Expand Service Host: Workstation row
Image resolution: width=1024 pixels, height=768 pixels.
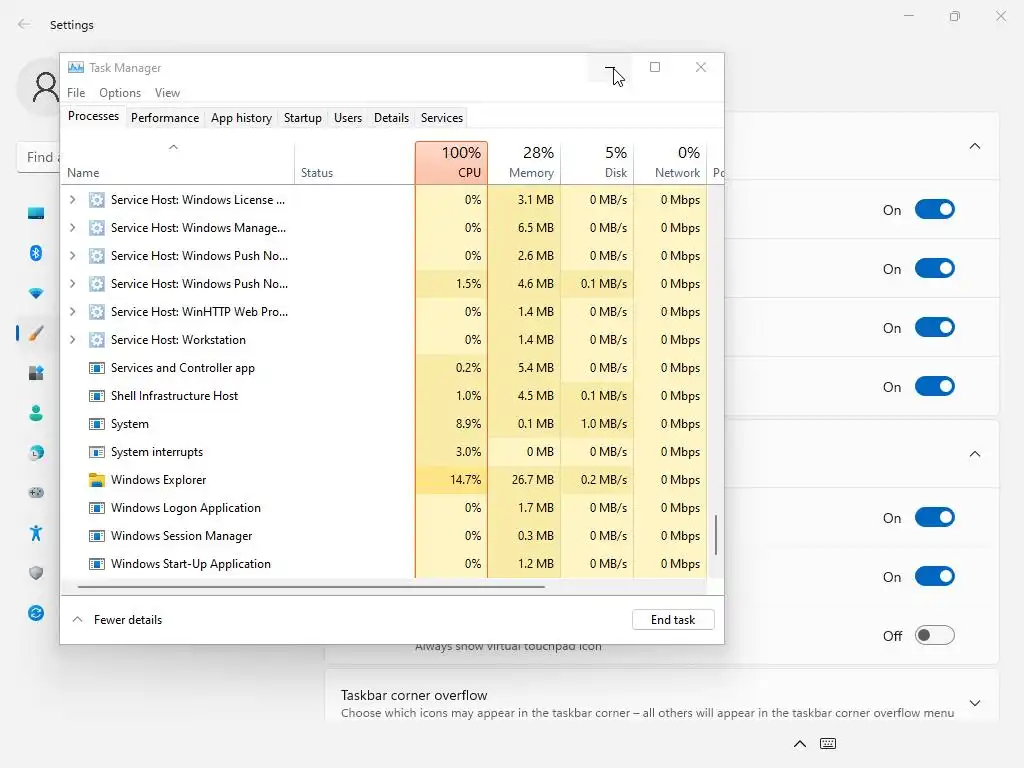tap(72, 340)
